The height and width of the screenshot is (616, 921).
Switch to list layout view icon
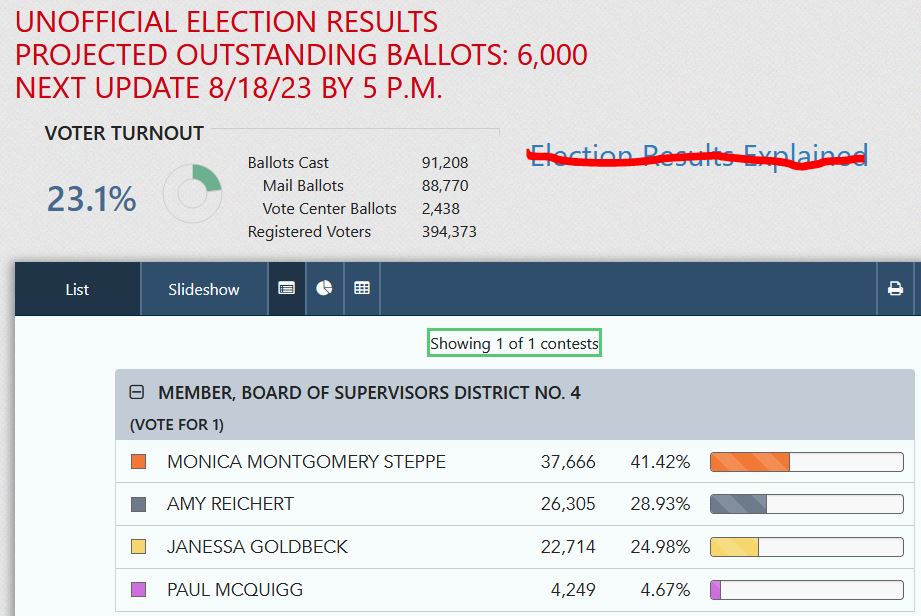pos(287,289)
